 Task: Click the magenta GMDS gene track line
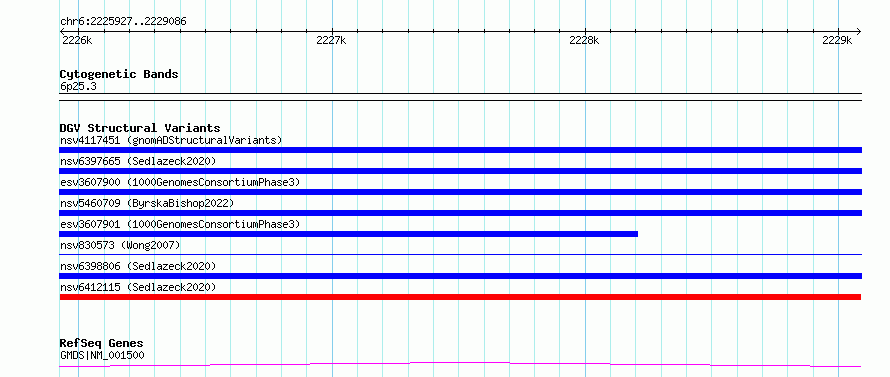[x=460, y=365]
